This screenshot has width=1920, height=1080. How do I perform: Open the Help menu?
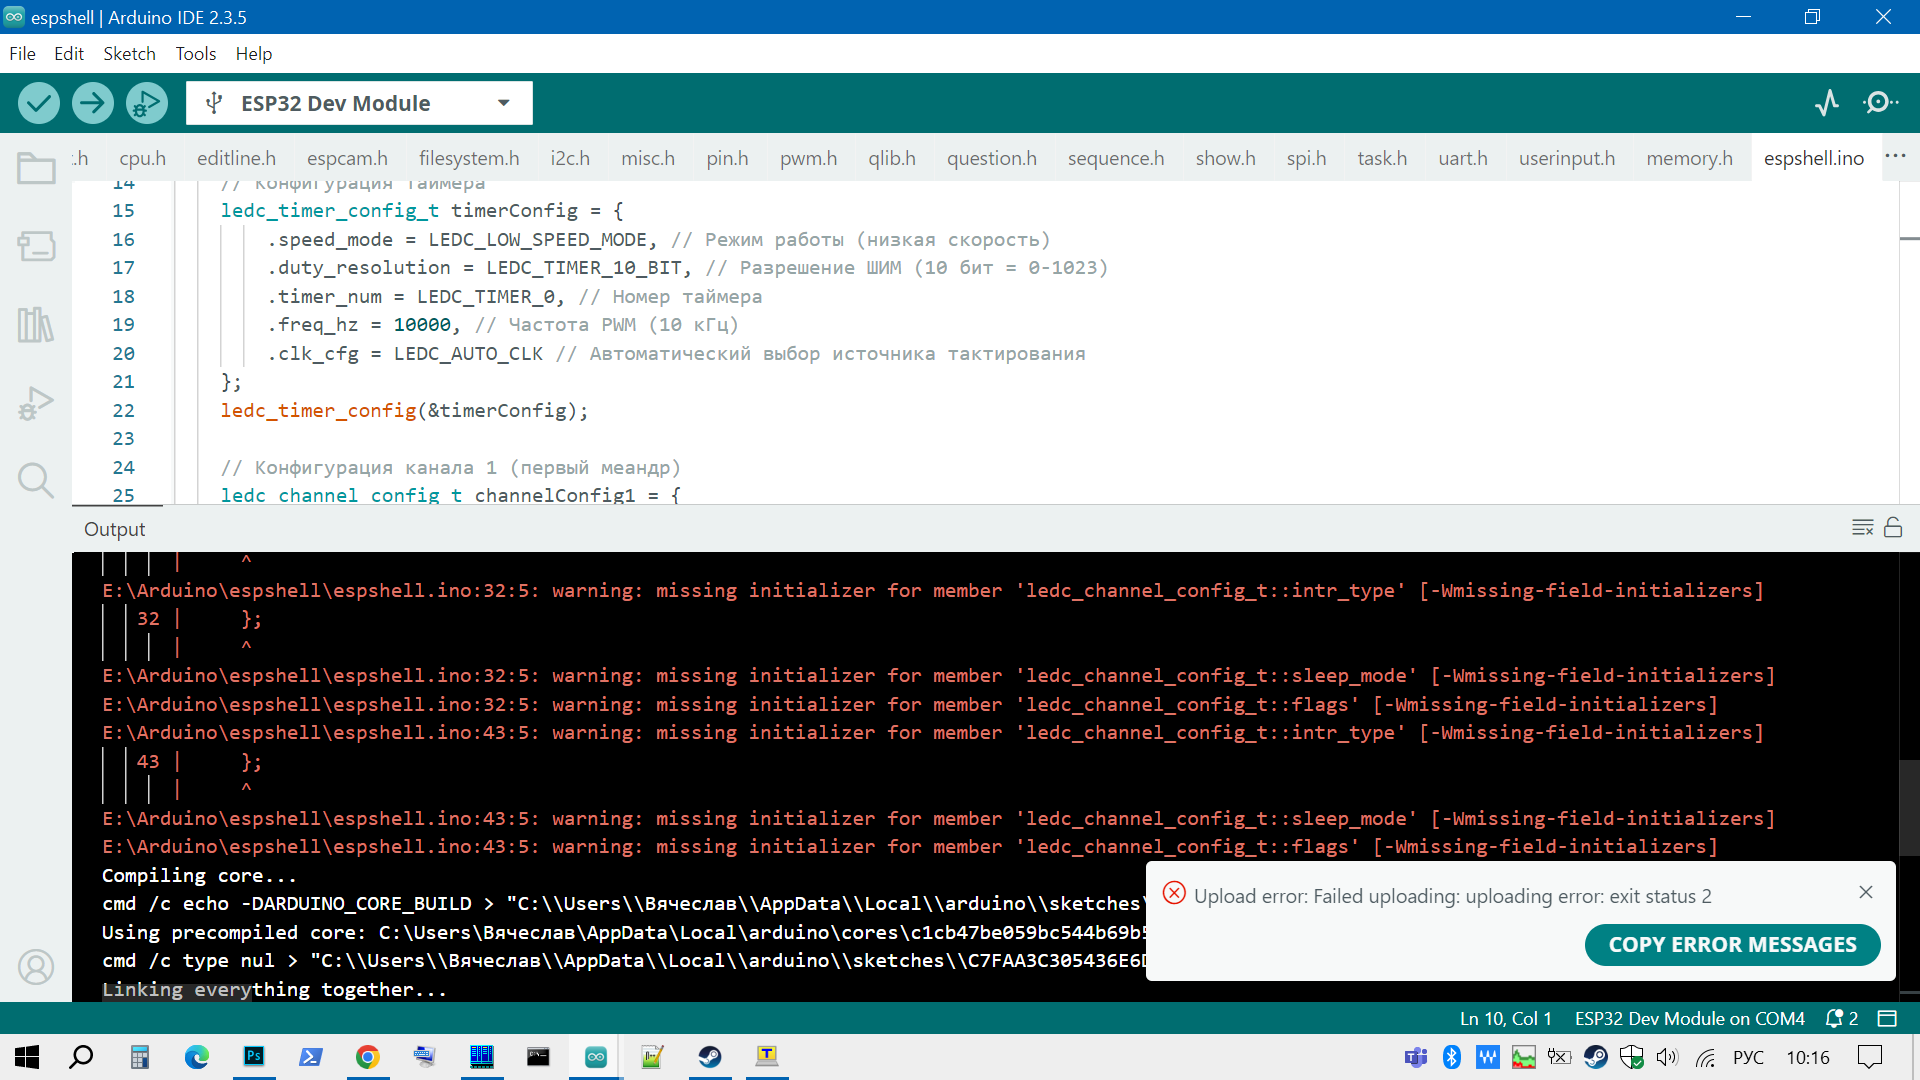click(x=254, y=54)
